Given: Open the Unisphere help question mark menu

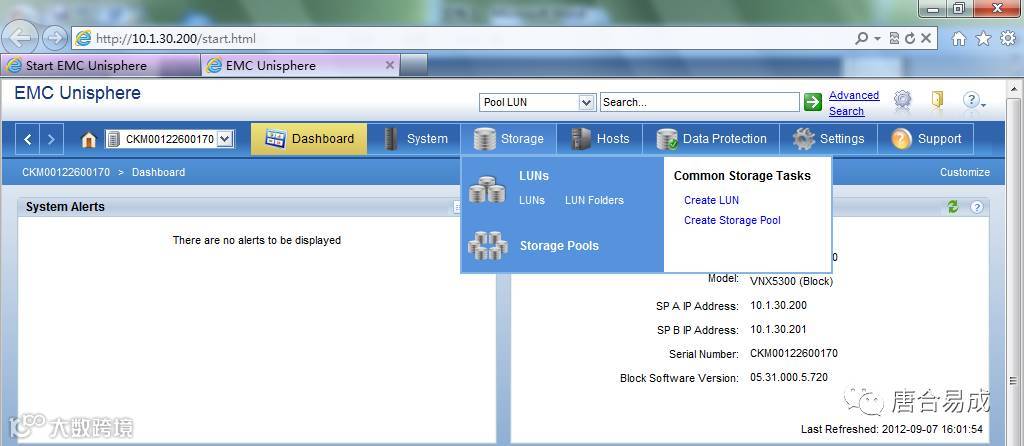Looking at the screenshot, I should (x=973, y=100).
